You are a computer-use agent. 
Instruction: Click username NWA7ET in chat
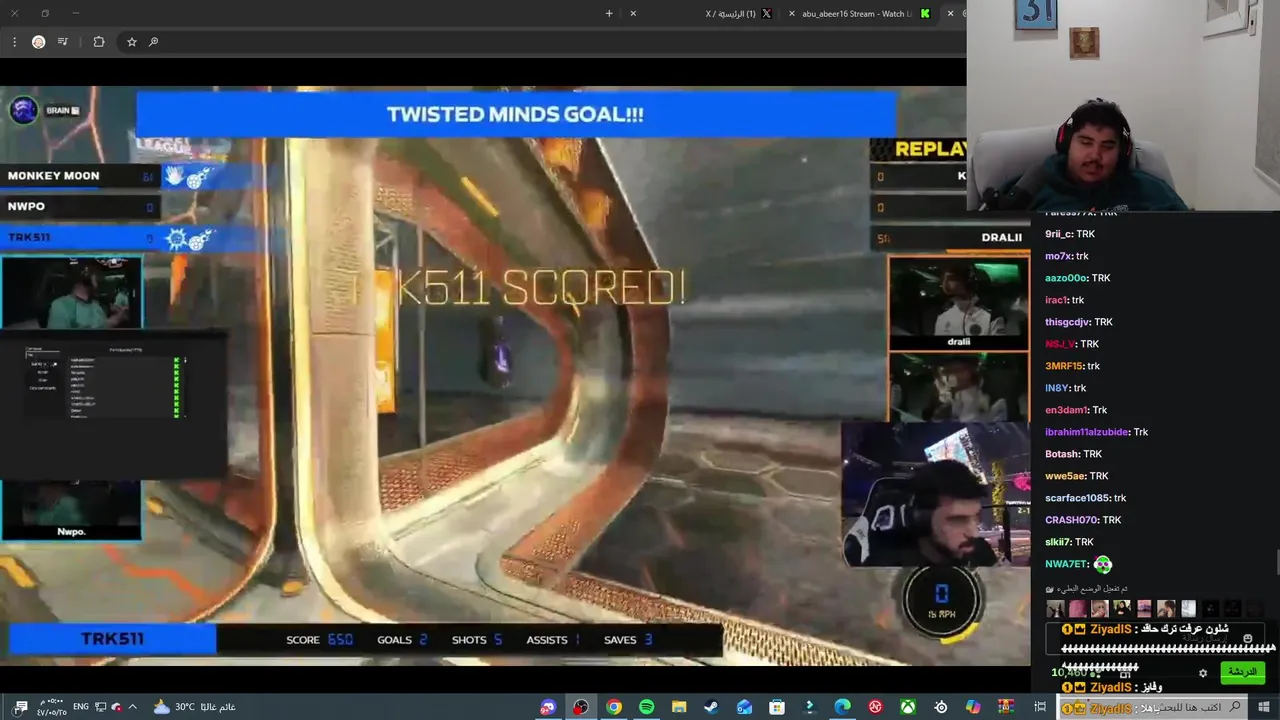(1065, 564)
